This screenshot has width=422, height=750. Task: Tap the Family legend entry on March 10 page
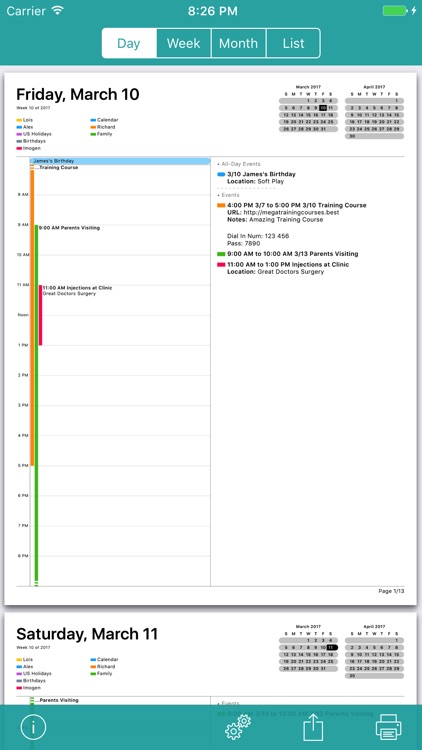[101, 134]
